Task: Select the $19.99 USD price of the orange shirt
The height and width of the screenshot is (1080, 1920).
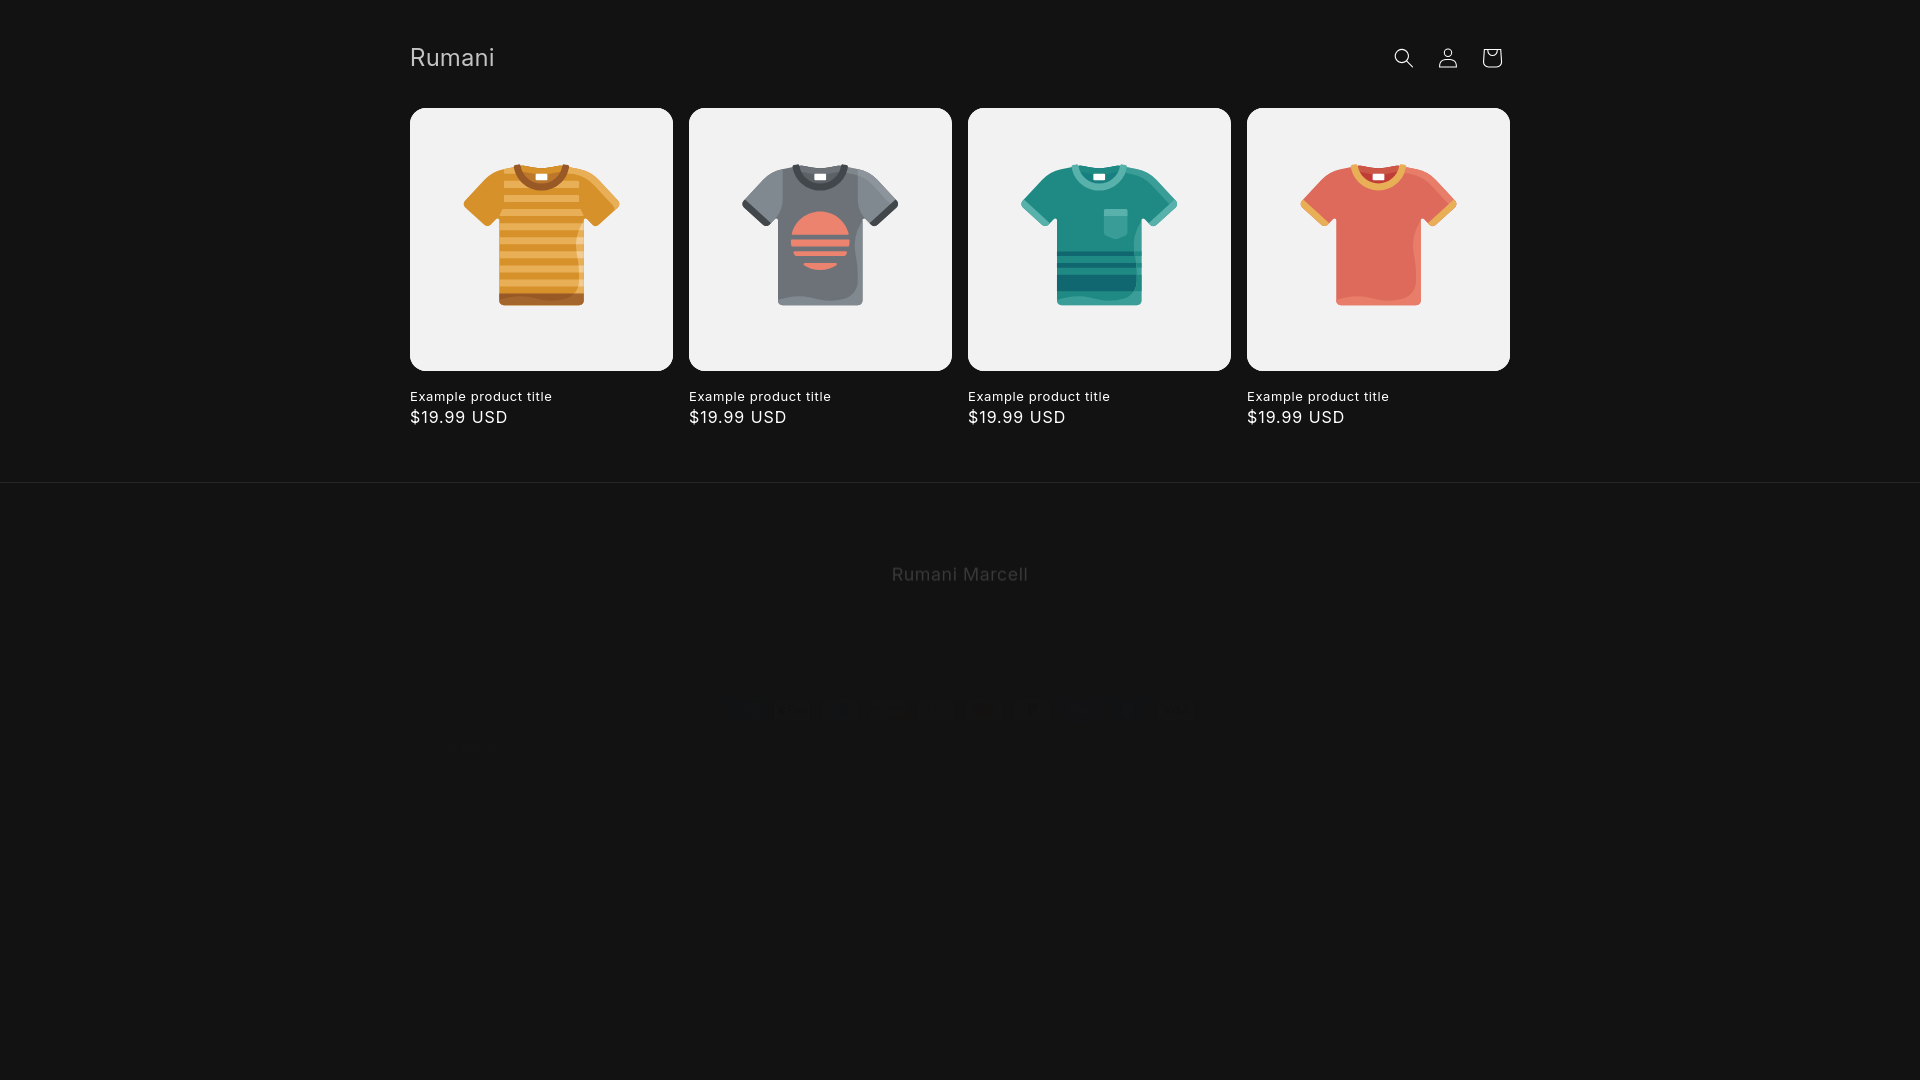Action: click(459, 417)
